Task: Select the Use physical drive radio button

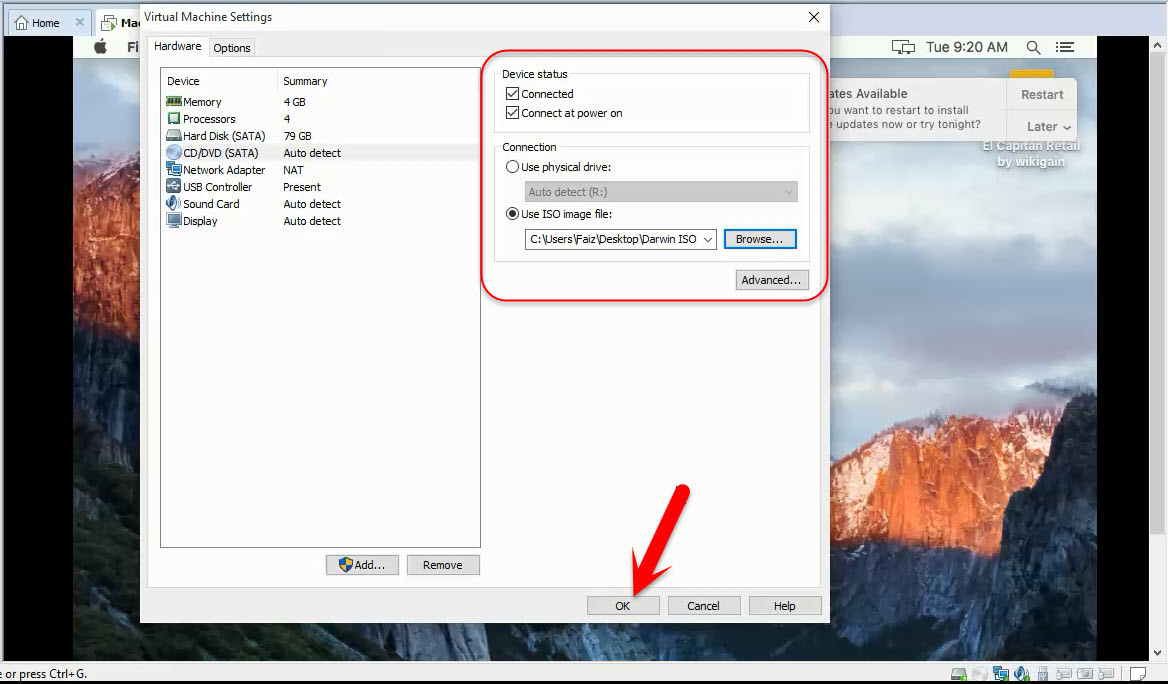Action: [511, 167]
